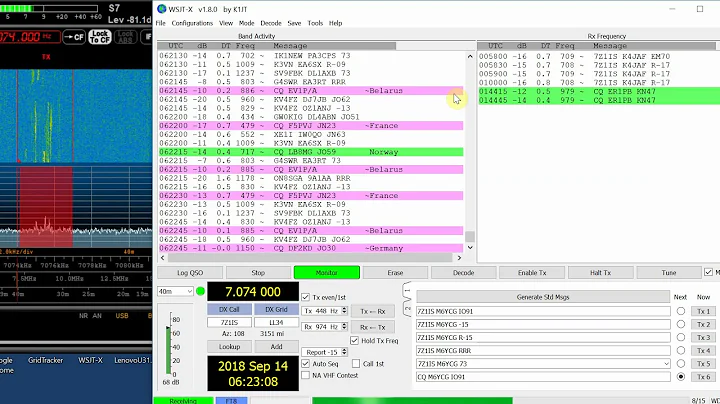The height and width of the screenshot is (404, 720).
Task: Toggle Hold Tx Freq checkbox
Action: [354, 341]
